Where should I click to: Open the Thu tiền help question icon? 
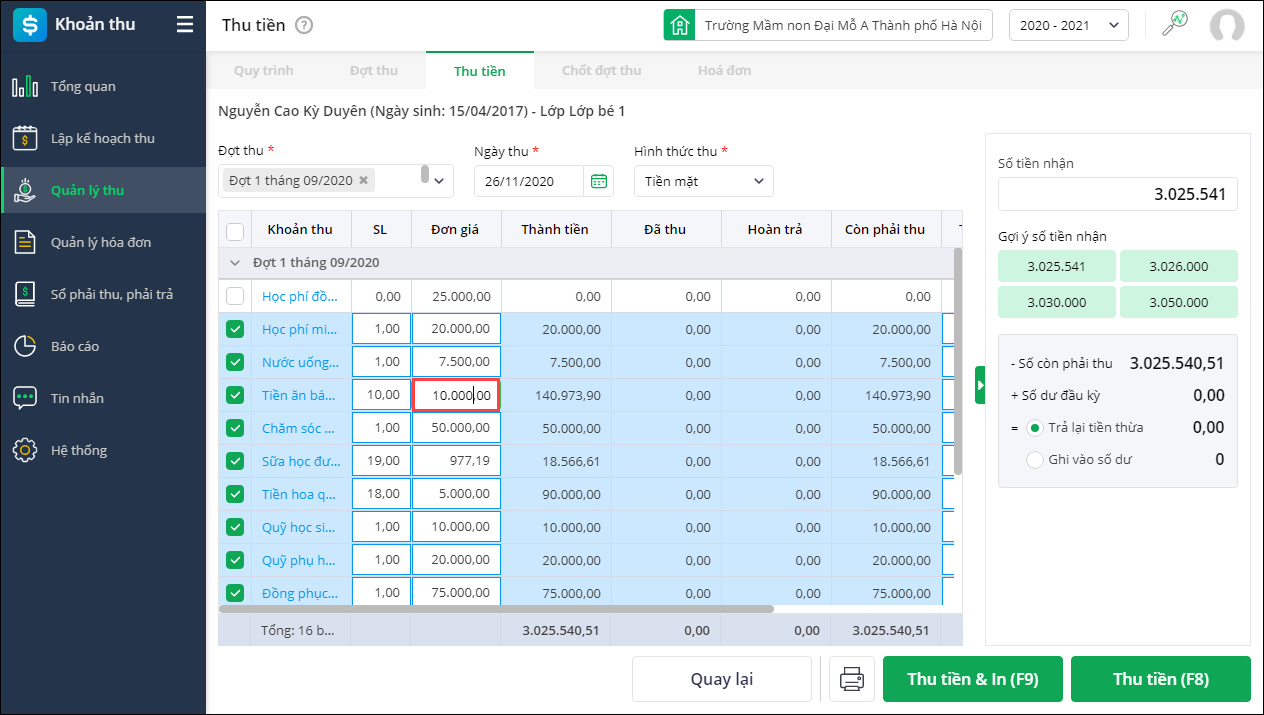tap(304, 25)
